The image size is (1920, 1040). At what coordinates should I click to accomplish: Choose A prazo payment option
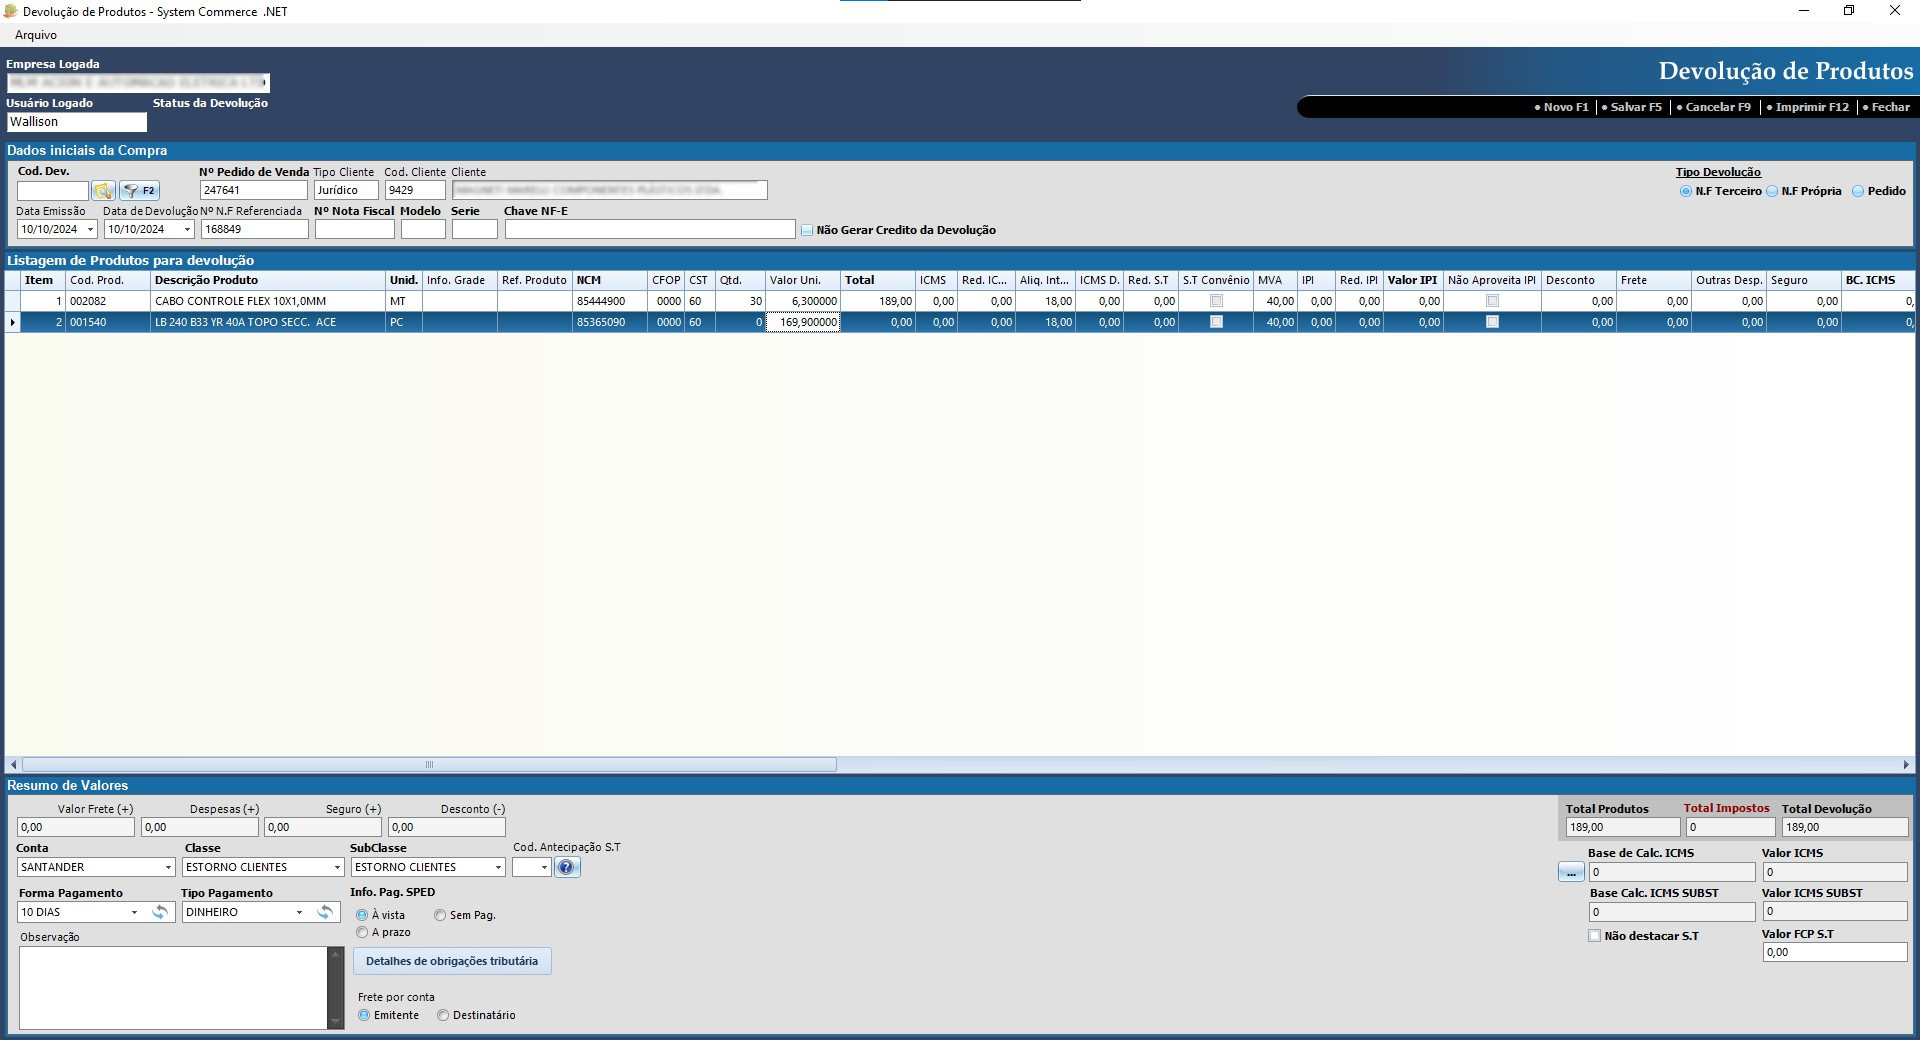(x=362, y=932)
